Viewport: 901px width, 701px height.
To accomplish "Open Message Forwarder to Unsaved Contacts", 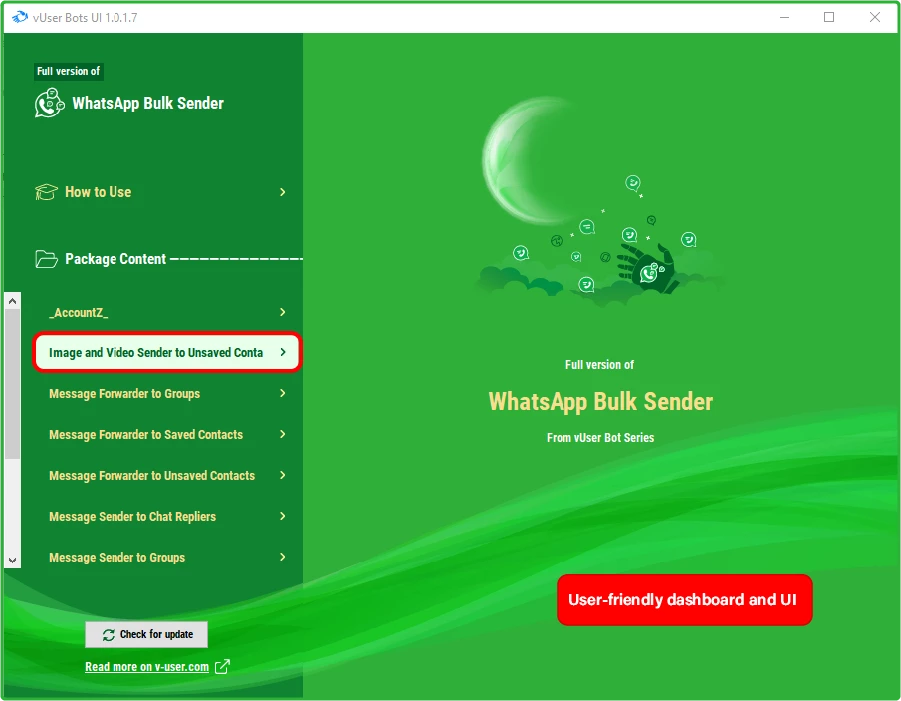I will (167, 475).
